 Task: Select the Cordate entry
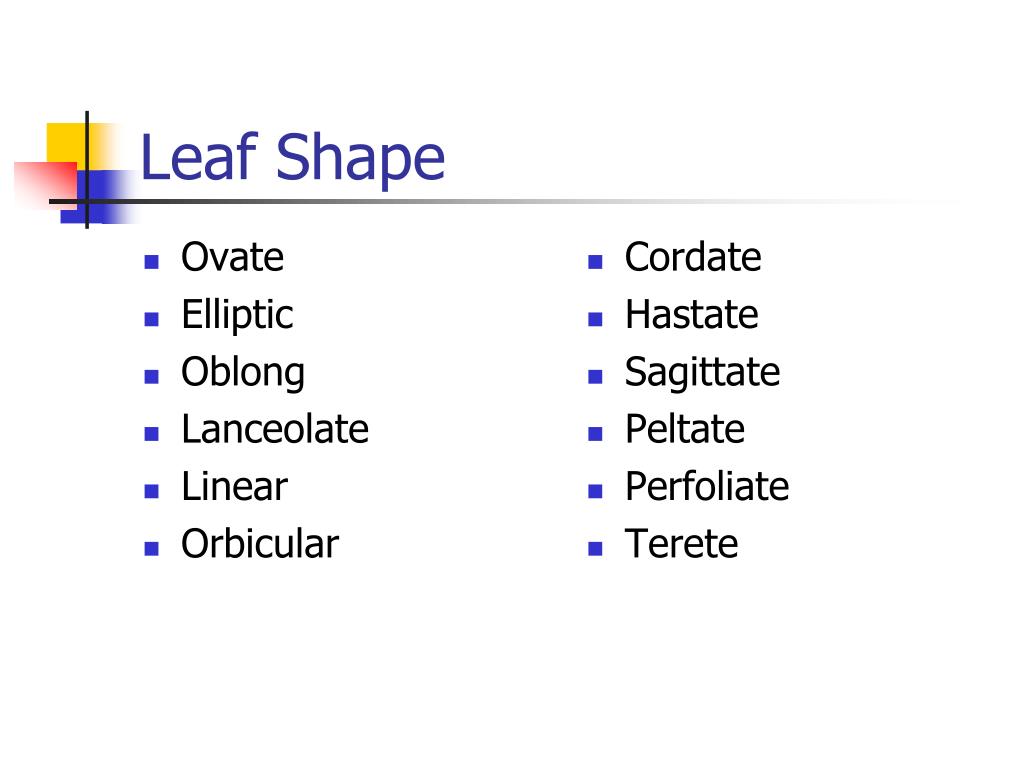[693, 257]
